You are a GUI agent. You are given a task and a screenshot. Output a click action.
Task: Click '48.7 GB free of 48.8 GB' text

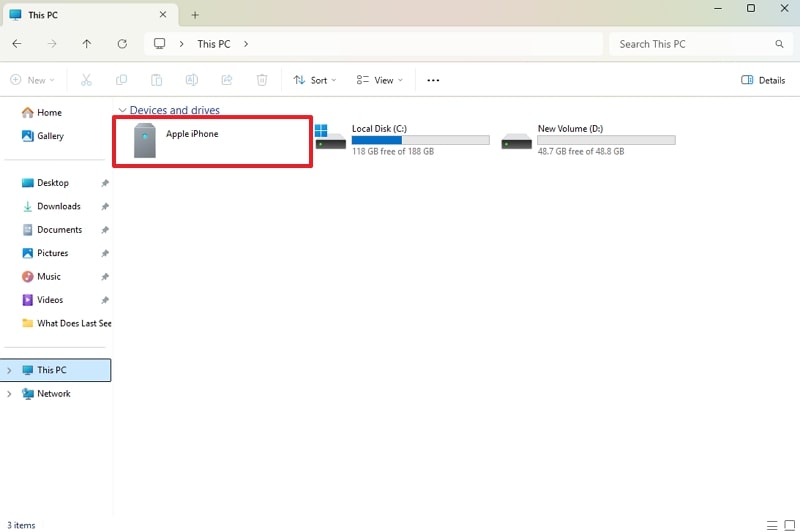581,151
